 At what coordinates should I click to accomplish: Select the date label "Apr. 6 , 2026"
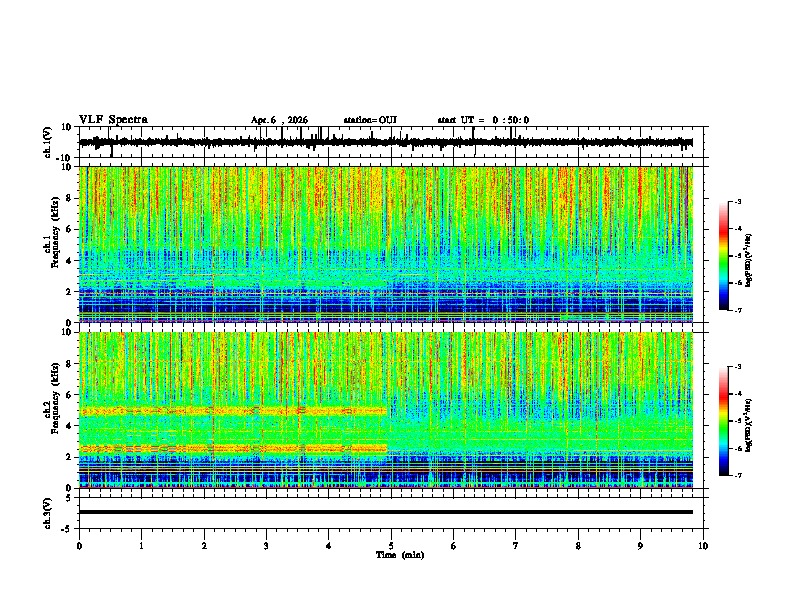[279, 120]
